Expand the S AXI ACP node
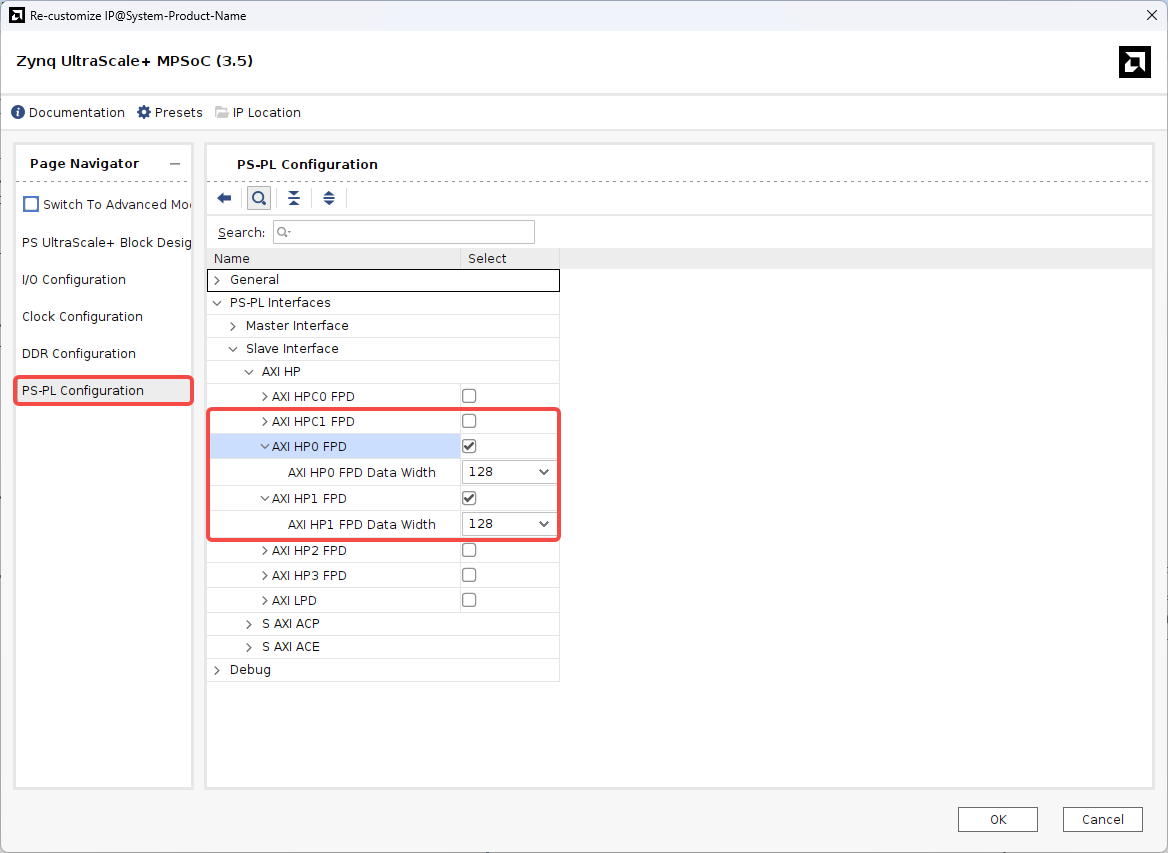Image resolution: width=1168 pixels, height=853 pixels. click(250, 624)
